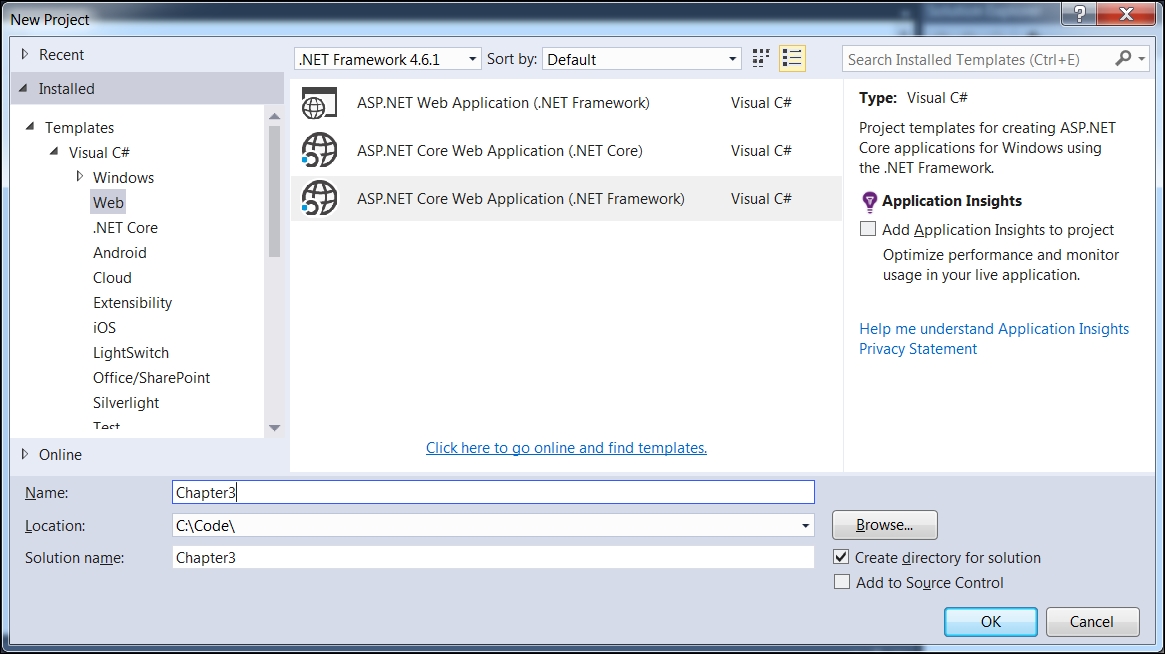1165x654 pixels.
Task: Collapse the Templates tree node
Action: 30,127
